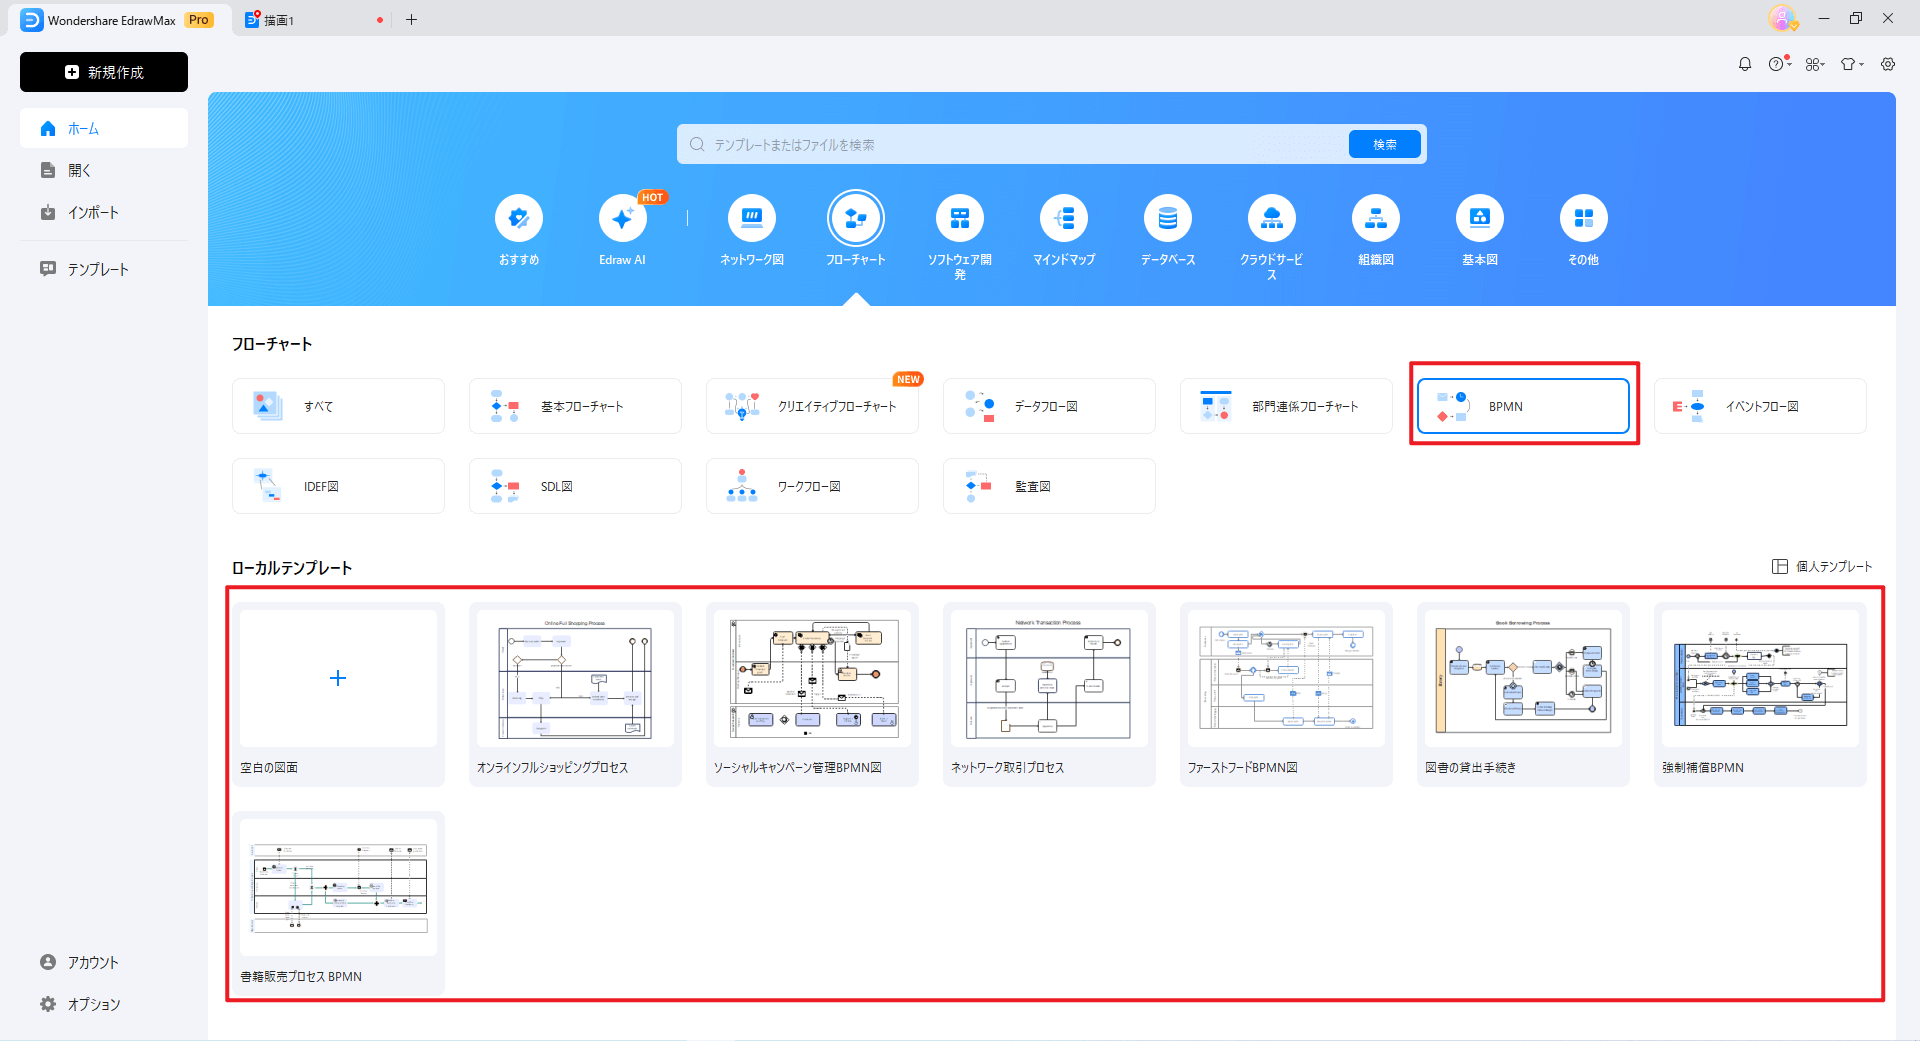Open ソーシャルキャンペーン管理BPMN図 template
Viewport: 1920px width, 1041px height.
pos(812,694)
